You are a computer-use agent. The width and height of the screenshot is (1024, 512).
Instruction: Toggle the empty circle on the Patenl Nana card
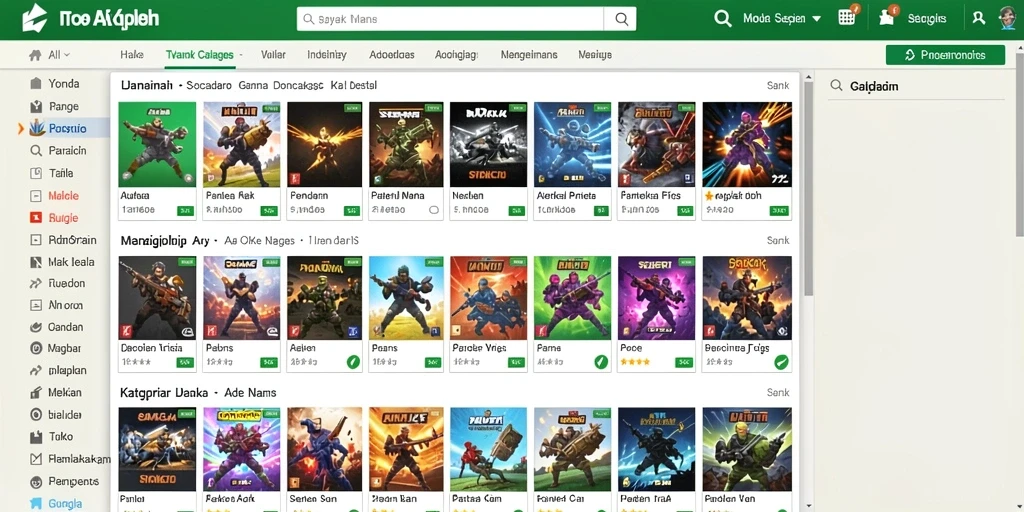pyautogui.click(x=434, y=210)
